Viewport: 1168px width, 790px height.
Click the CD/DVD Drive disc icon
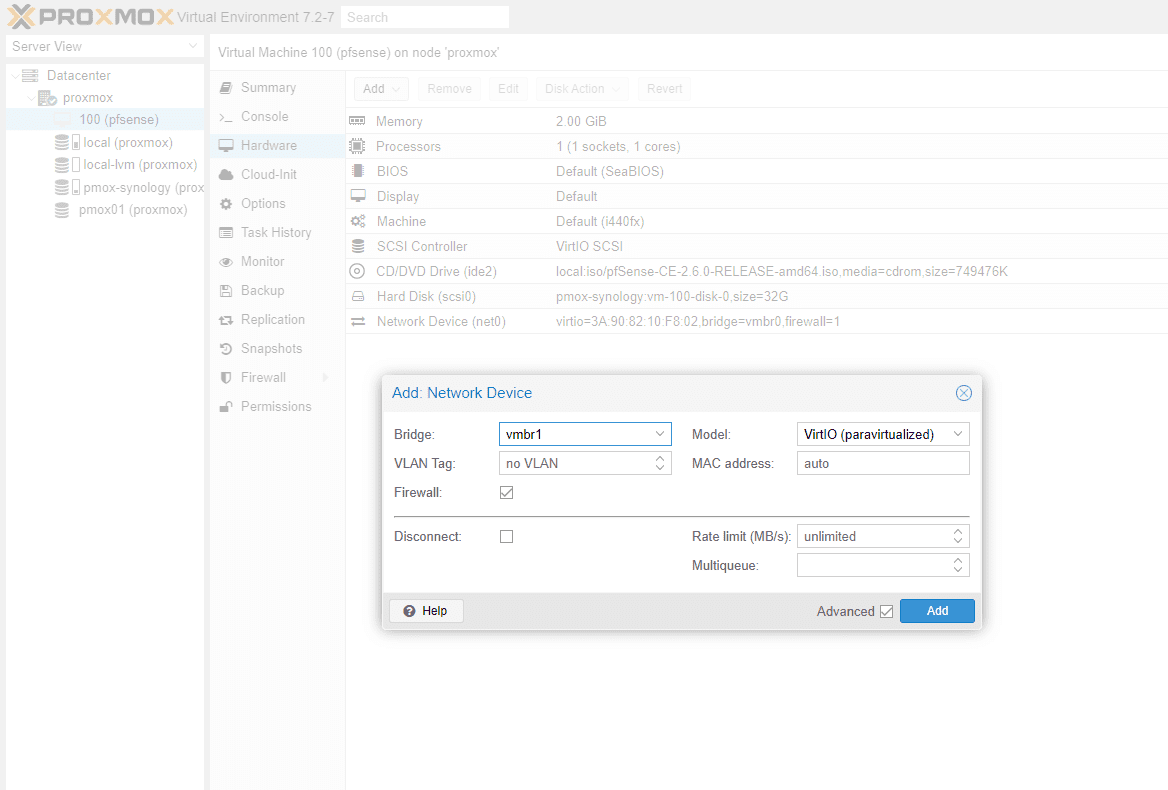pyautogui.click(x=358, y=271)
